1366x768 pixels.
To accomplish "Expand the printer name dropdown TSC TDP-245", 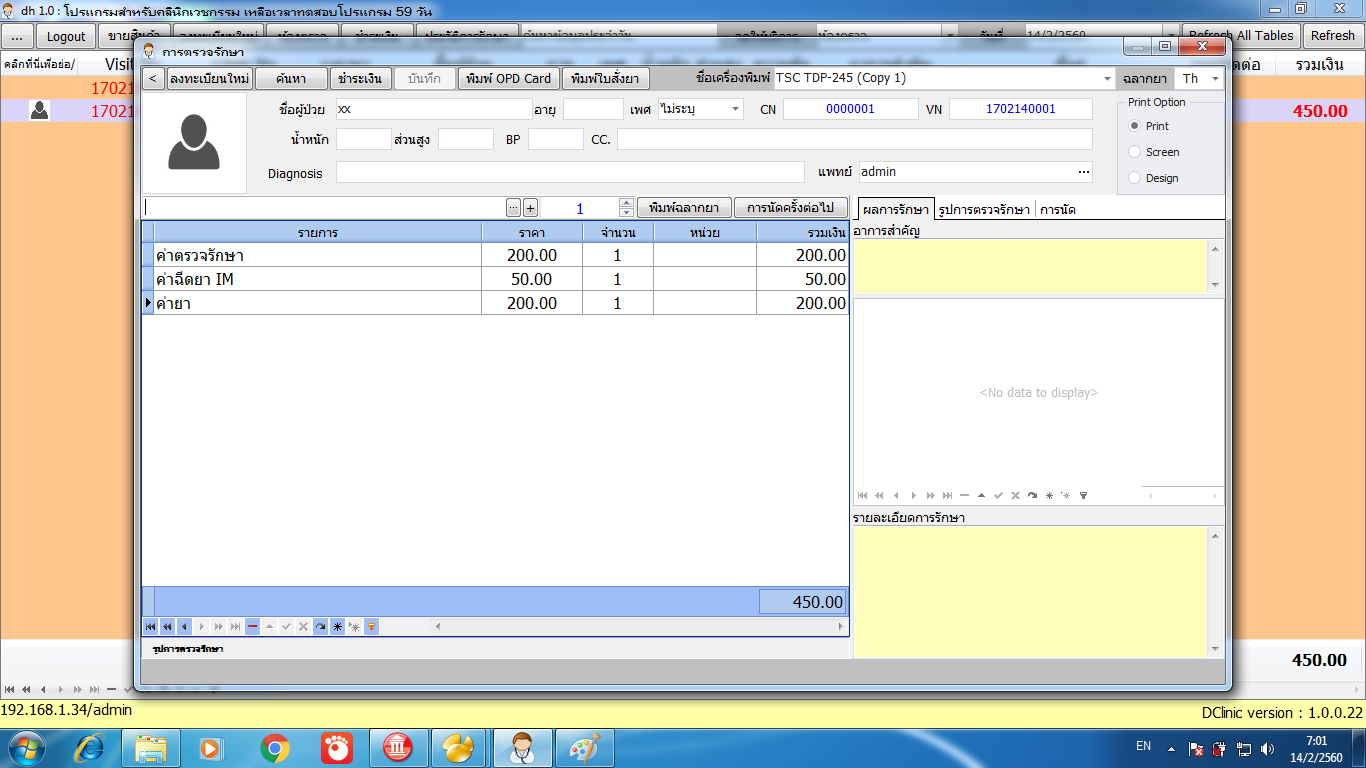I will tap(1107, 78).
